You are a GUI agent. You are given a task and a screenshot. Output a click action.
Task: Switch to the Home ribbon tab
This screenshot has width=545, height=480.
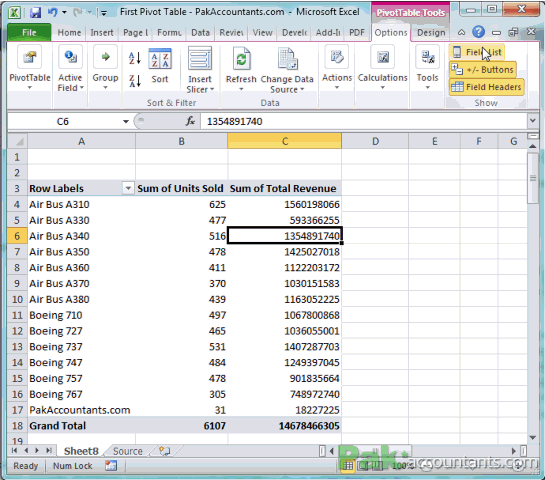pyautogui.click(x=69, y=32)
